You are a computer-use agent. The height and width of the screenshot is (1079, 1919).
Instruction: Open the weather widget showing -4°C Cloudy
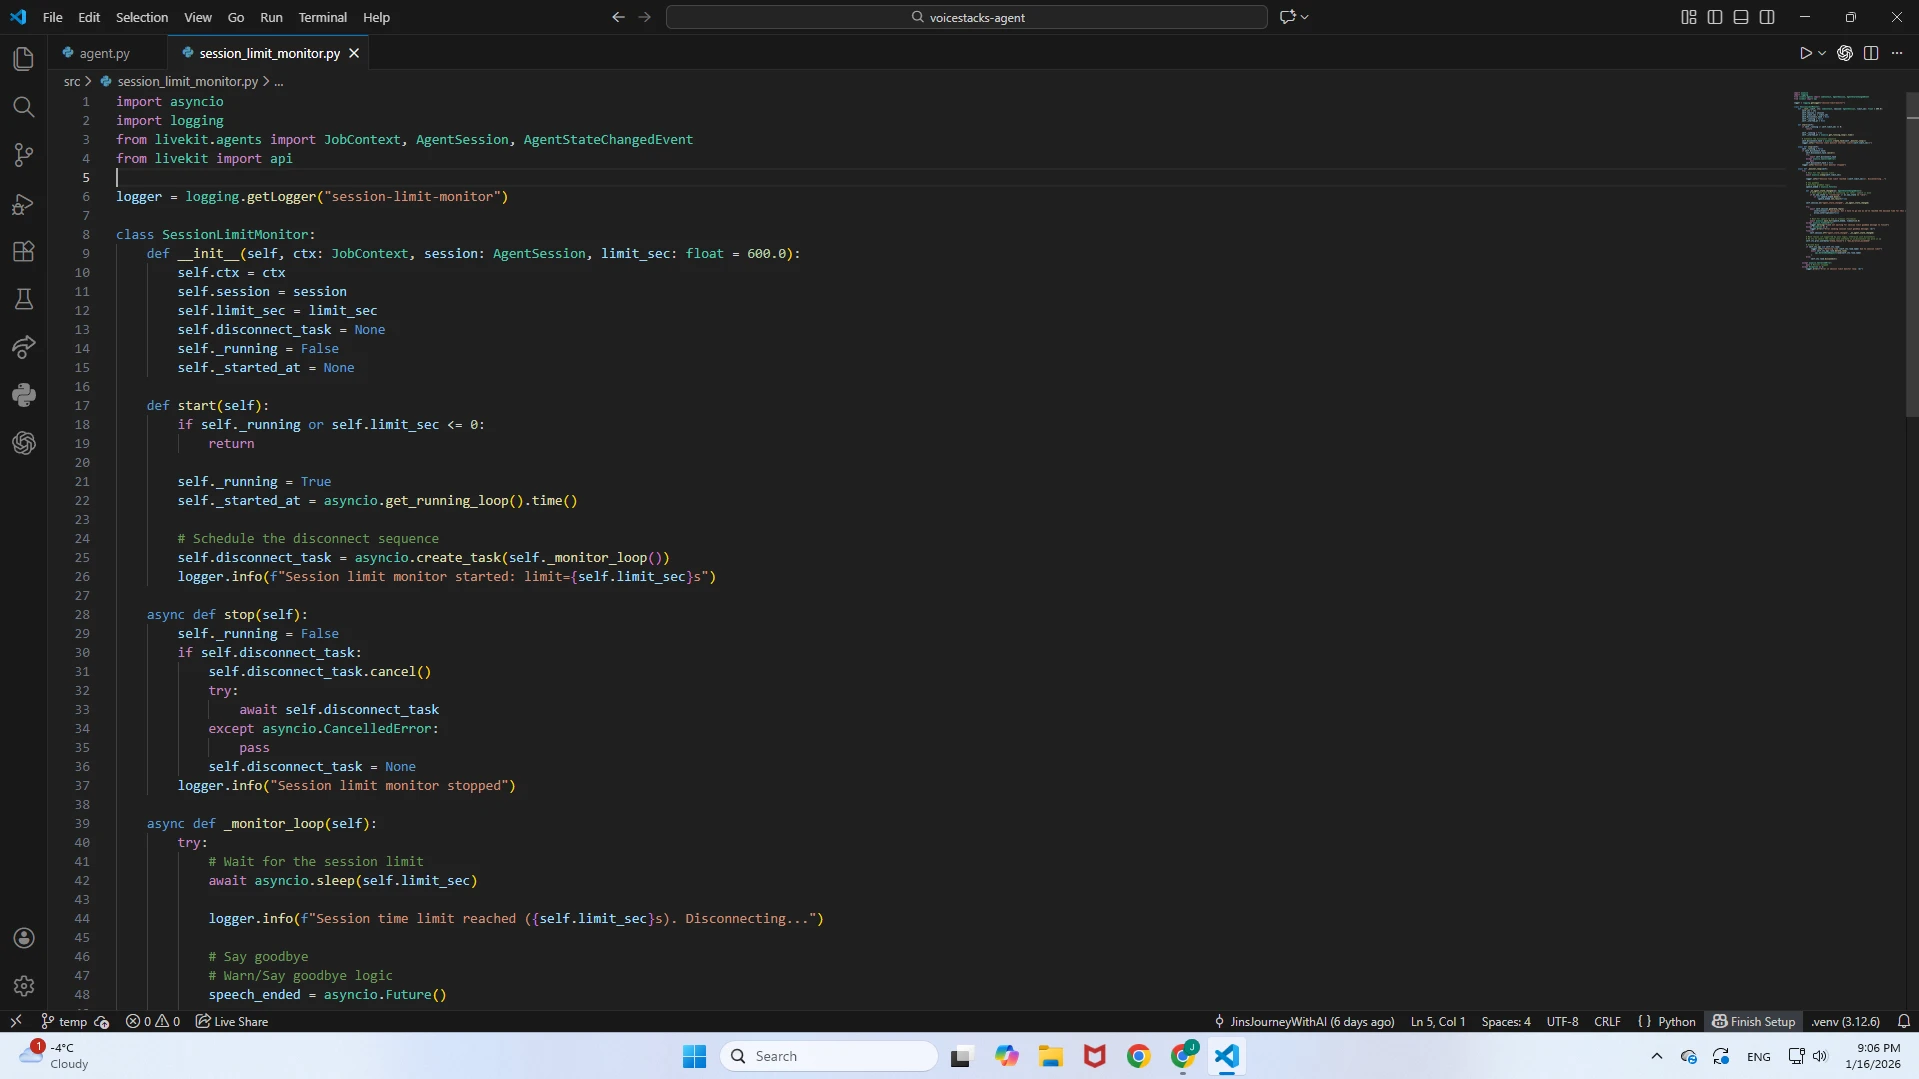pos(55,1056)
